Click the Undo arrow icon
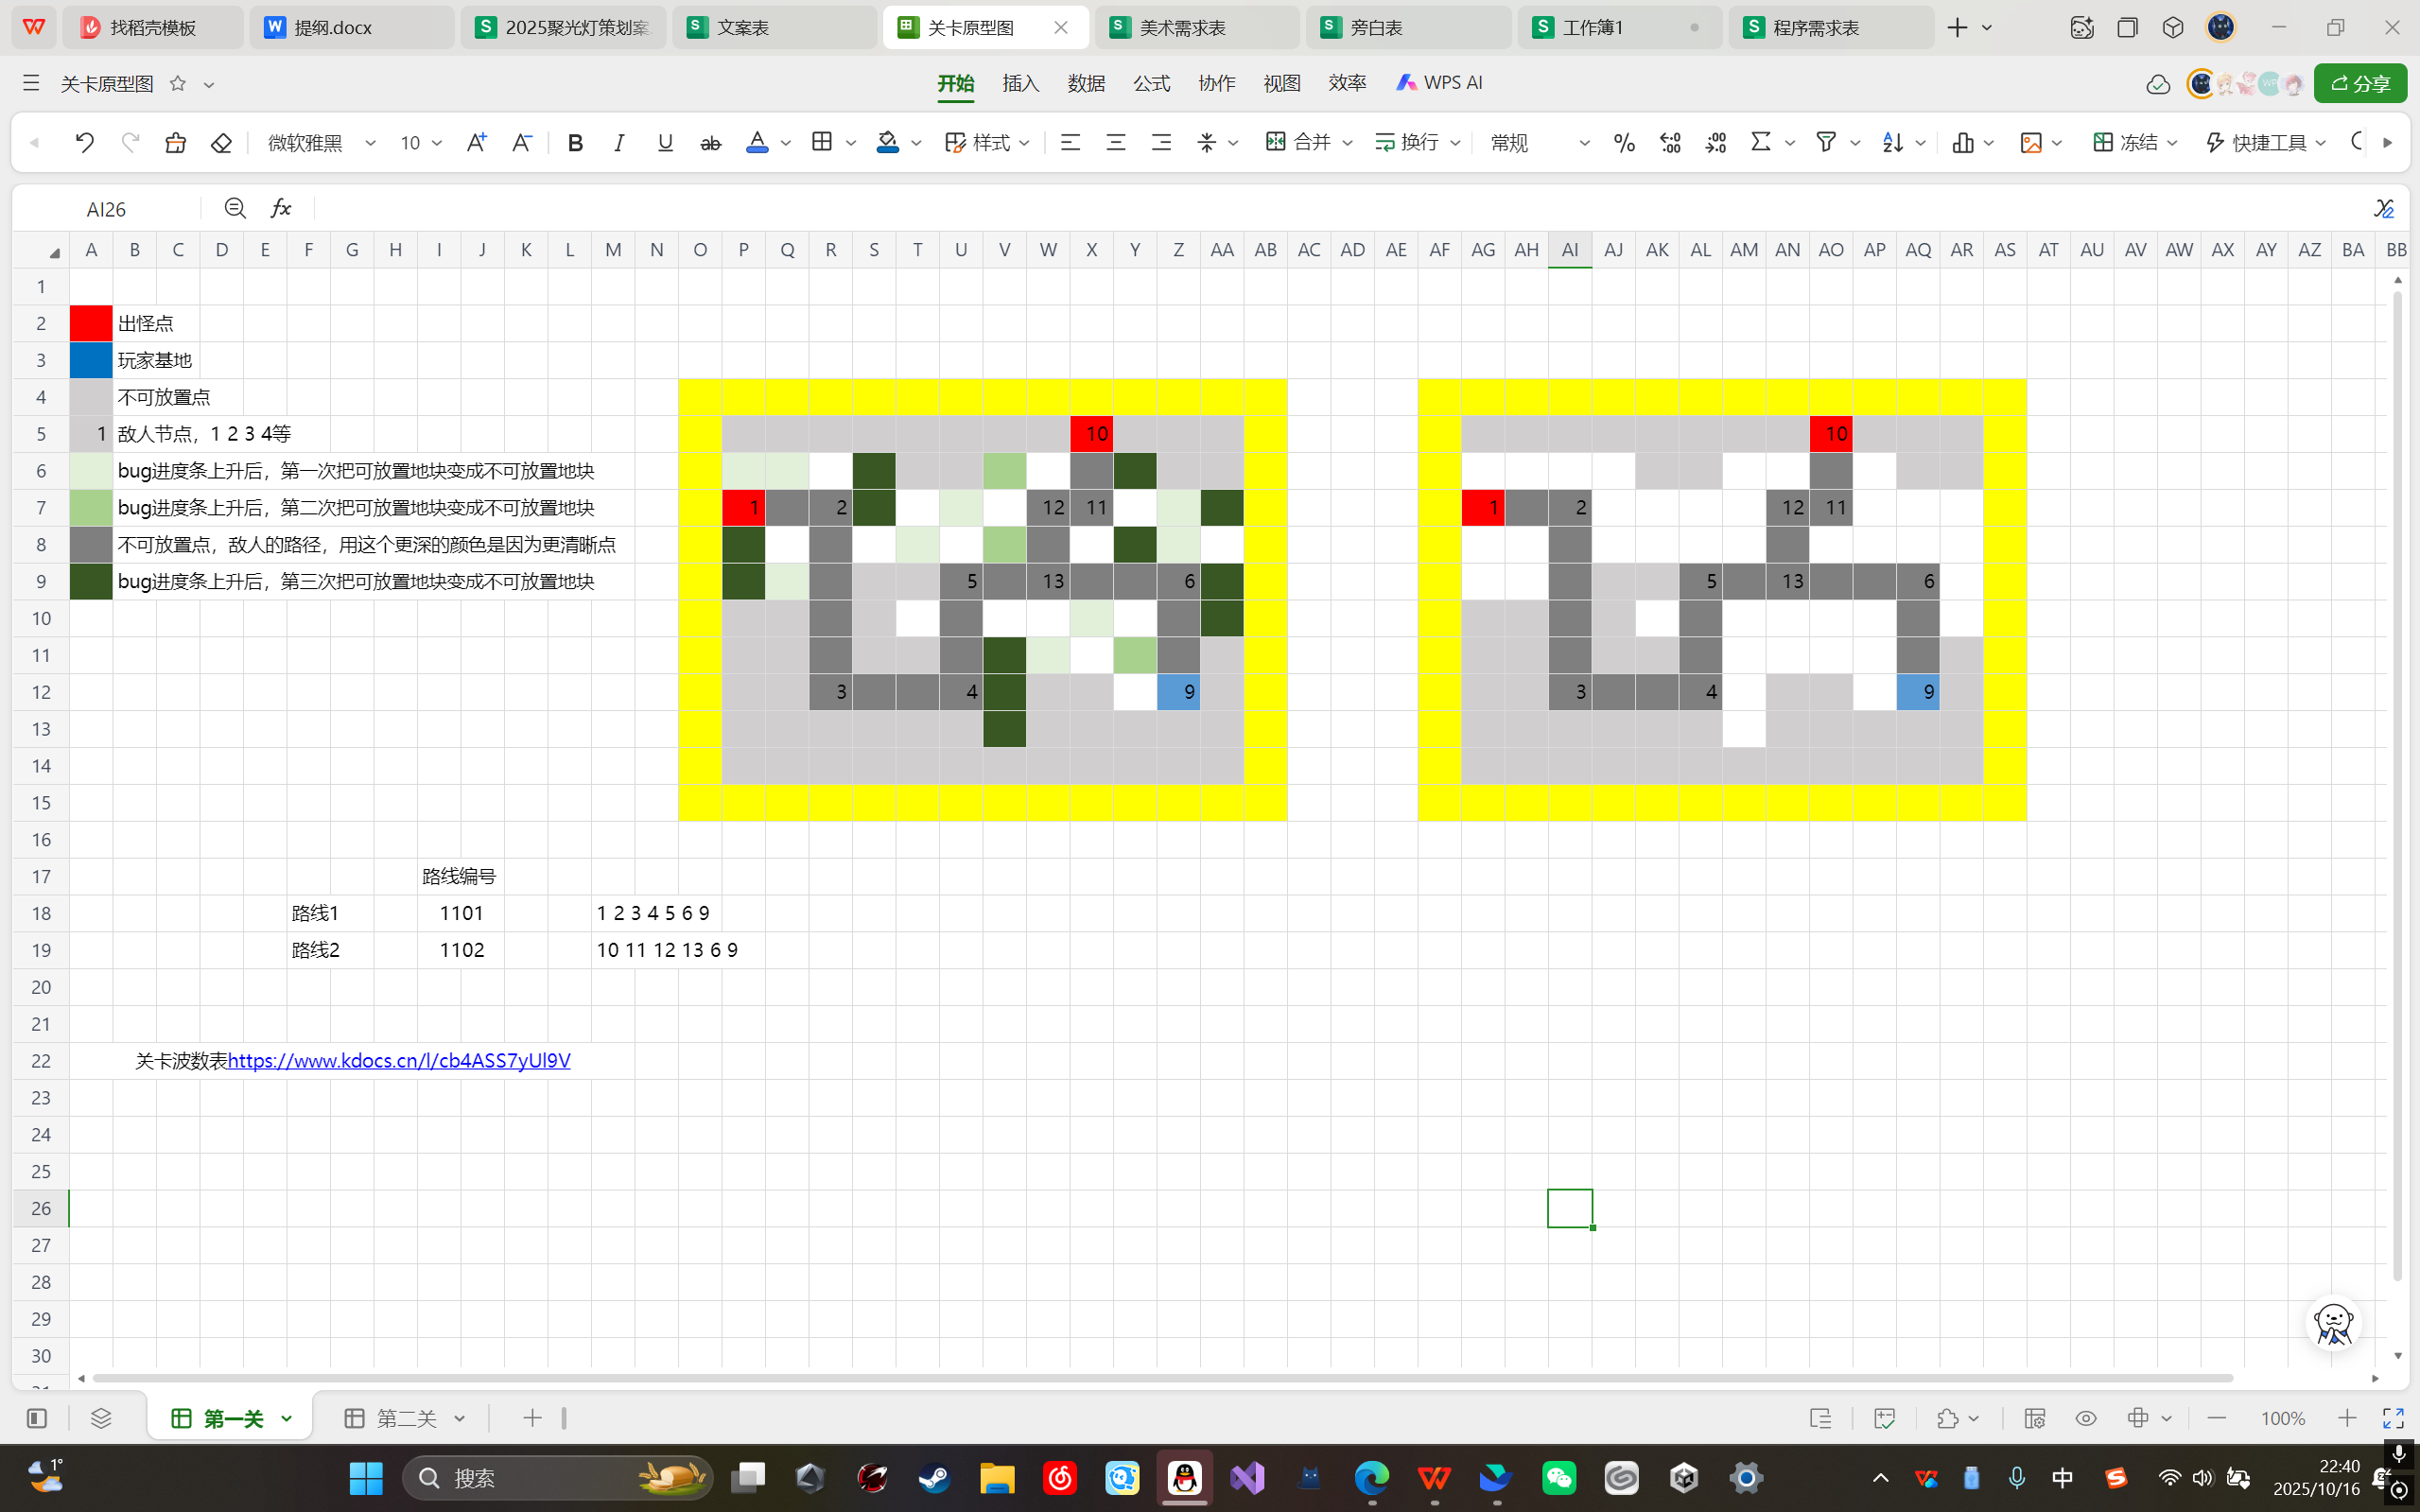This screenshot has height=1512, width=2420. coord(84,143)
